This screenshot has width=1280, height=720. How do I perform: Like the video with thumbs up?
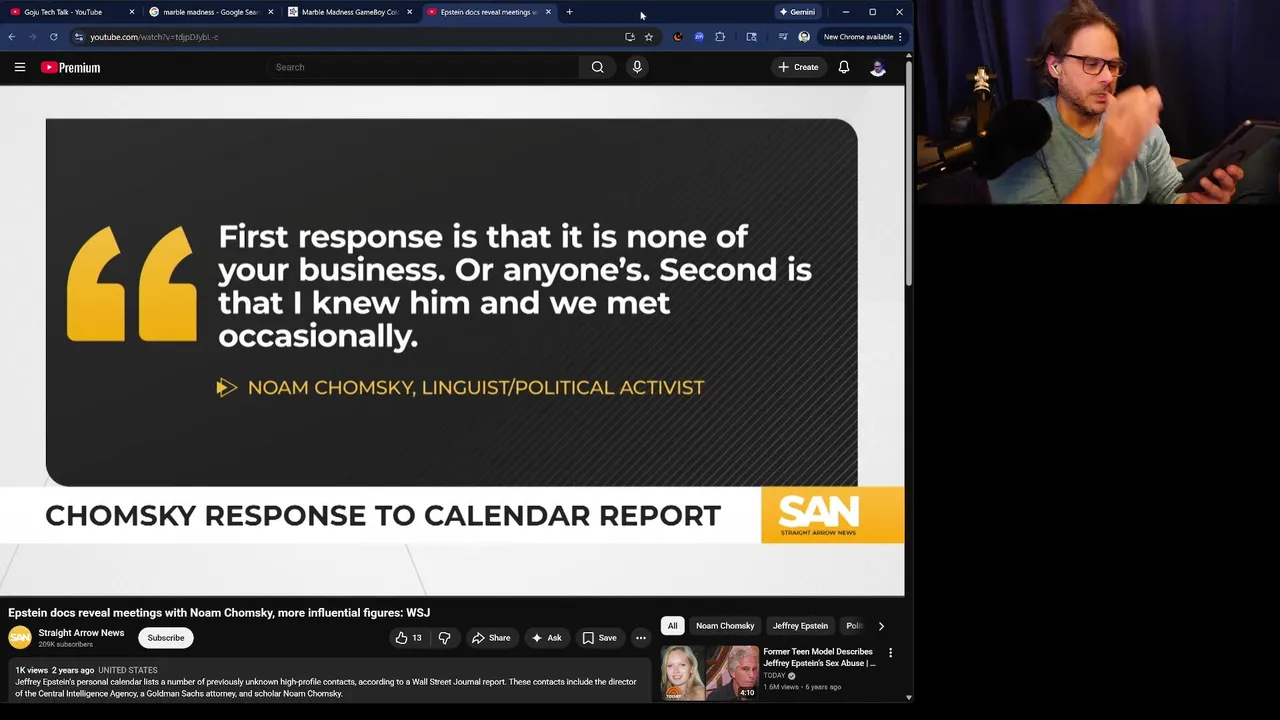[x=408, y=638]
